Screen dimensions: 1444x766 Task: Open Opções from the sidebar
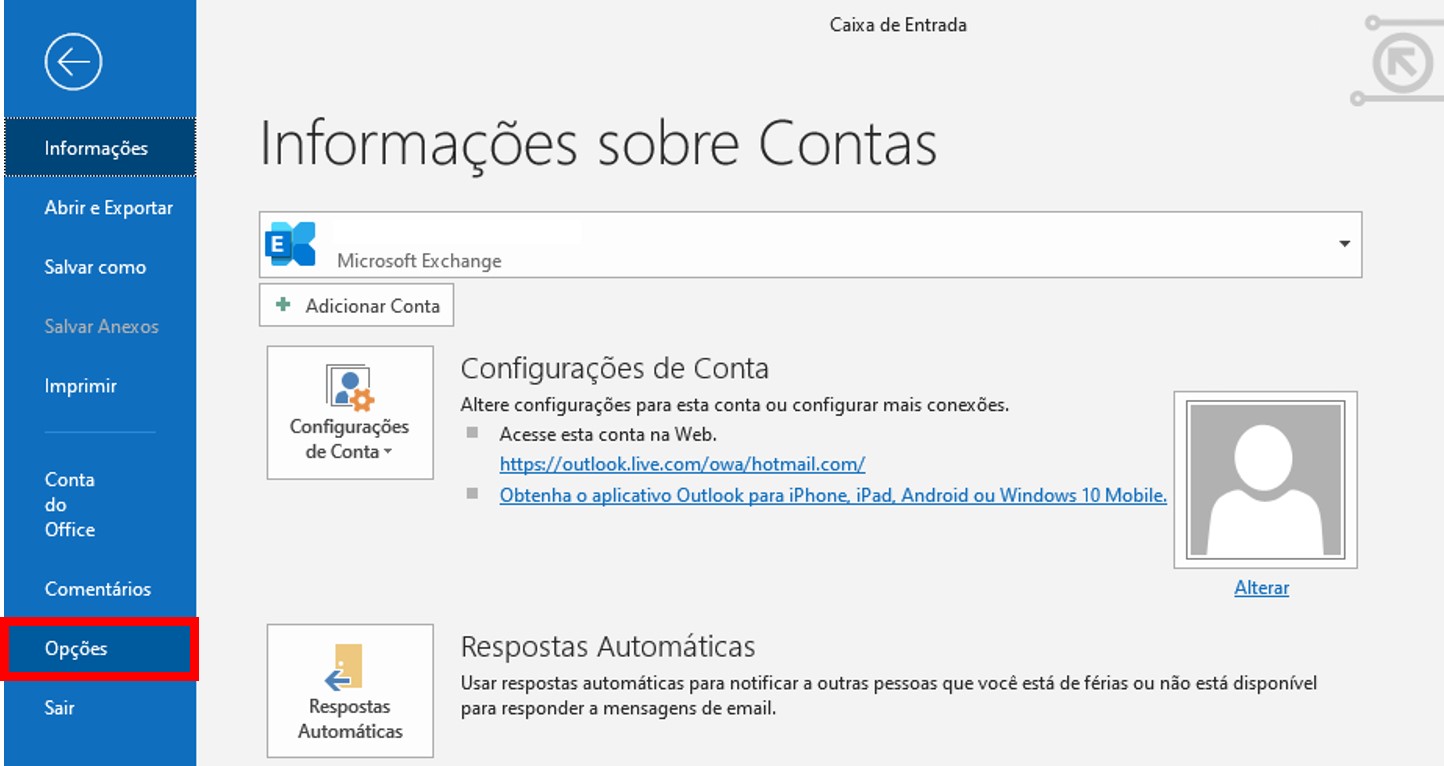pyautogui.click(x=78, y=648)
